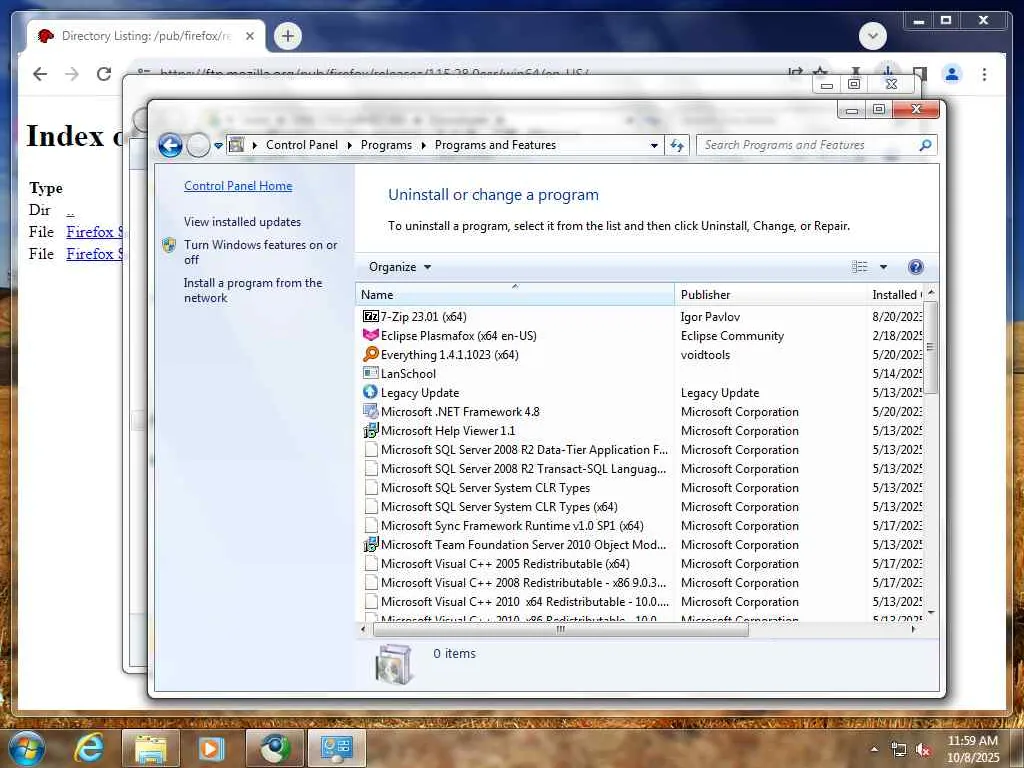Click the muted volume tray icon

tap(923, 750)
